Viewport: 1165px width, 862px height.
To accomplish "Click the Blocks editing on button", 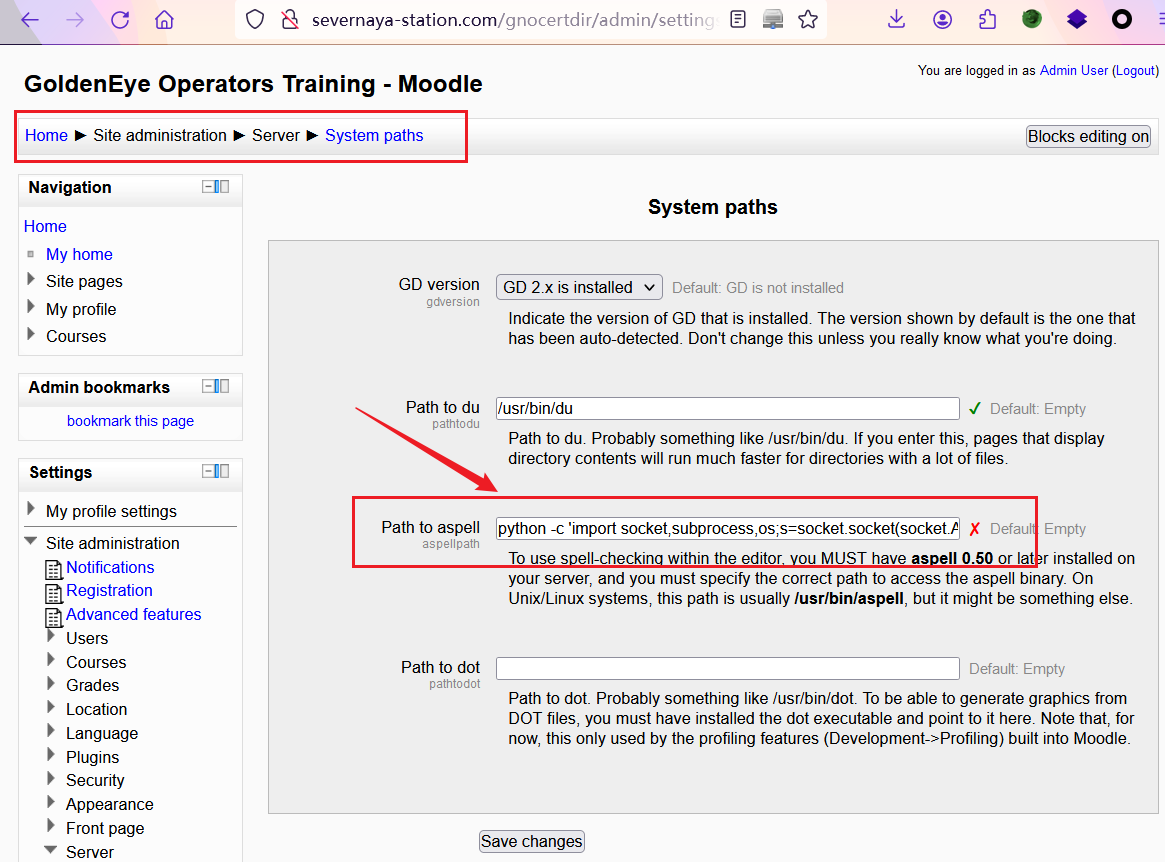I will coord(1088,137).
